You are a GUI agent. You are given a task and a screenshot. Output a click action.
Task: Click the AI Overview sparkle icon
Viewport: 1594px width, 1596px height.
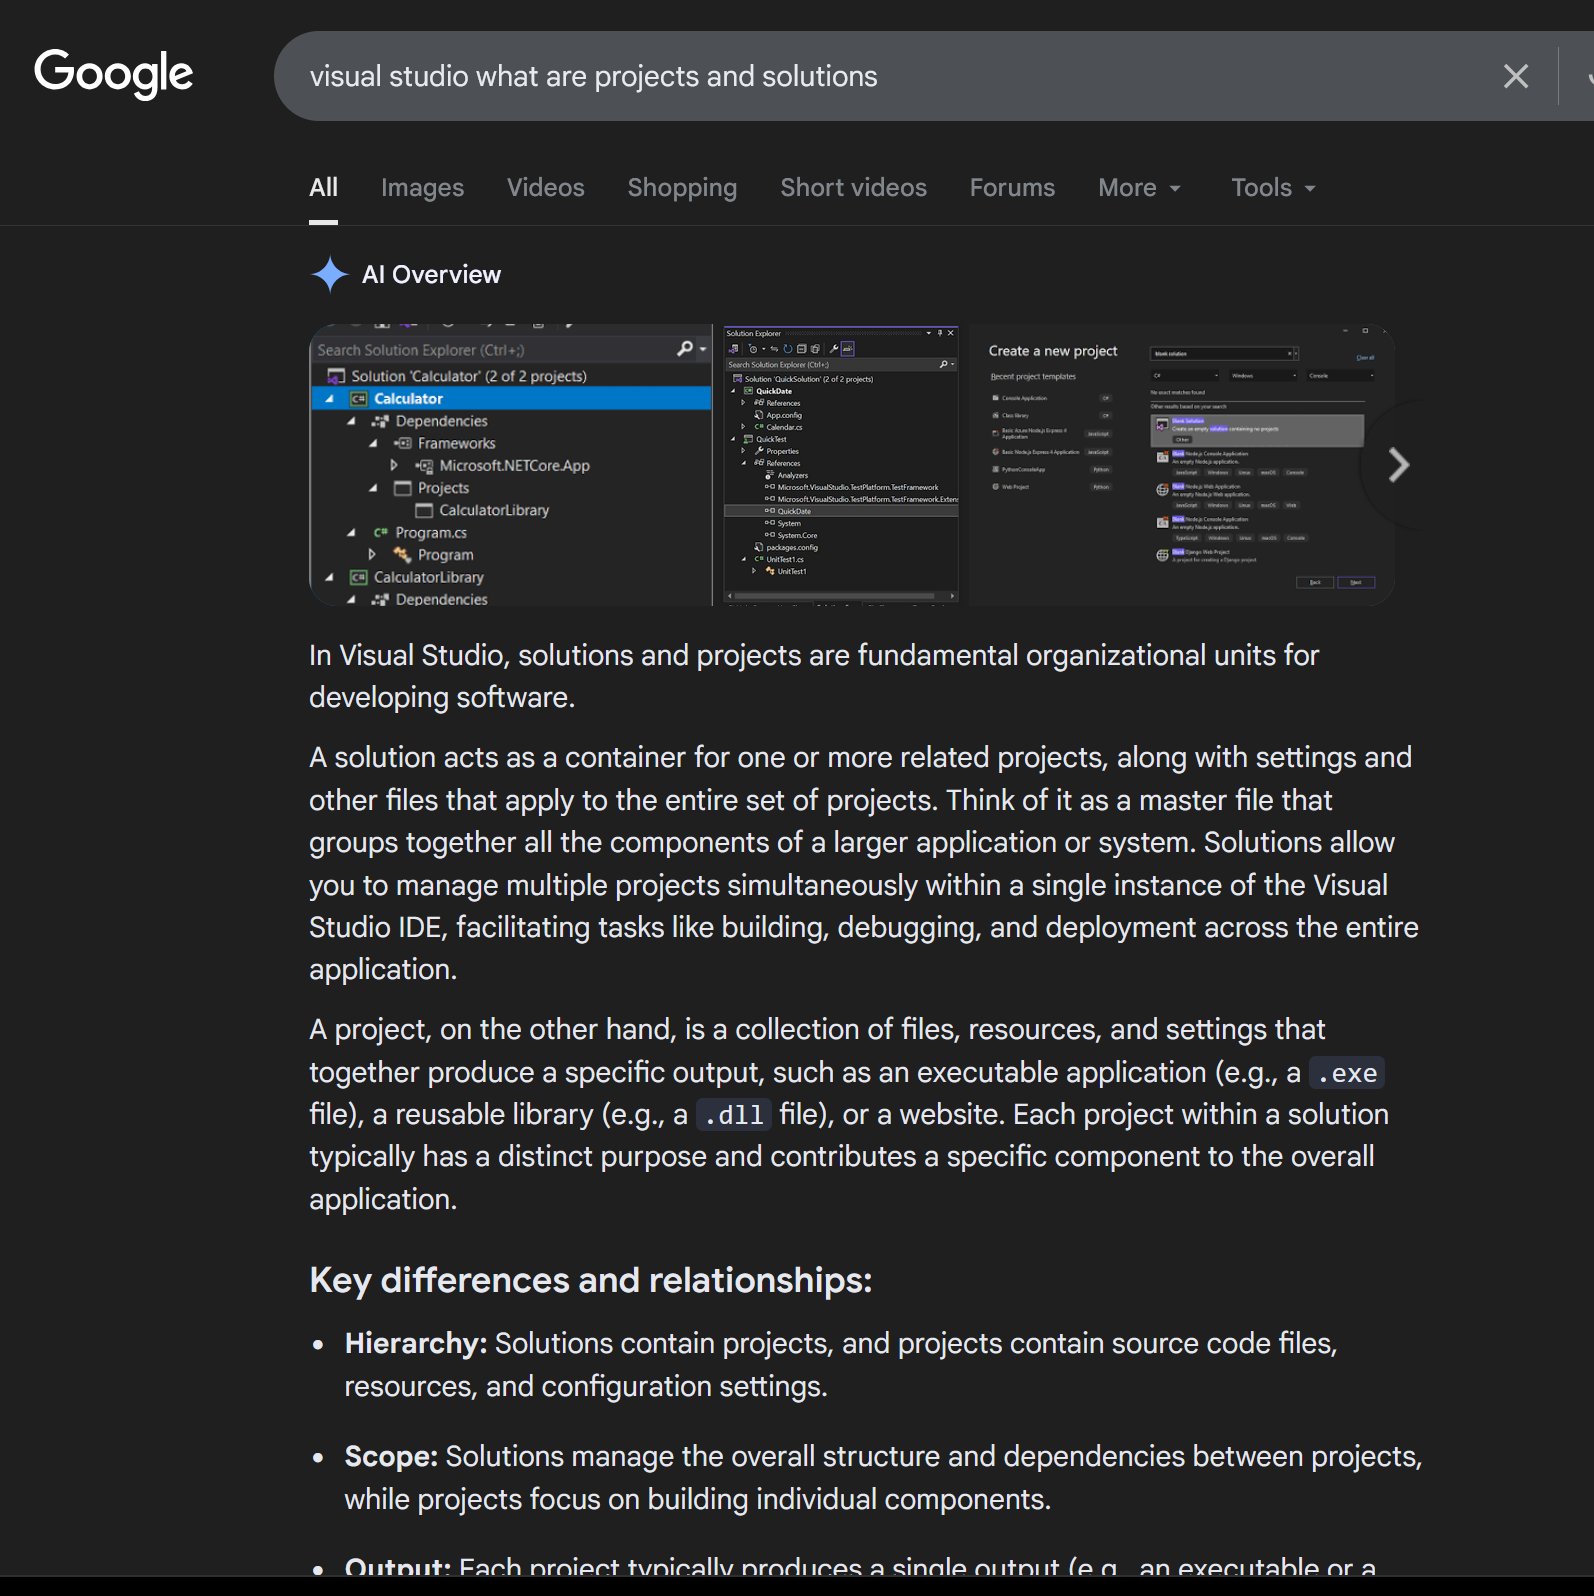pos(329,274)
